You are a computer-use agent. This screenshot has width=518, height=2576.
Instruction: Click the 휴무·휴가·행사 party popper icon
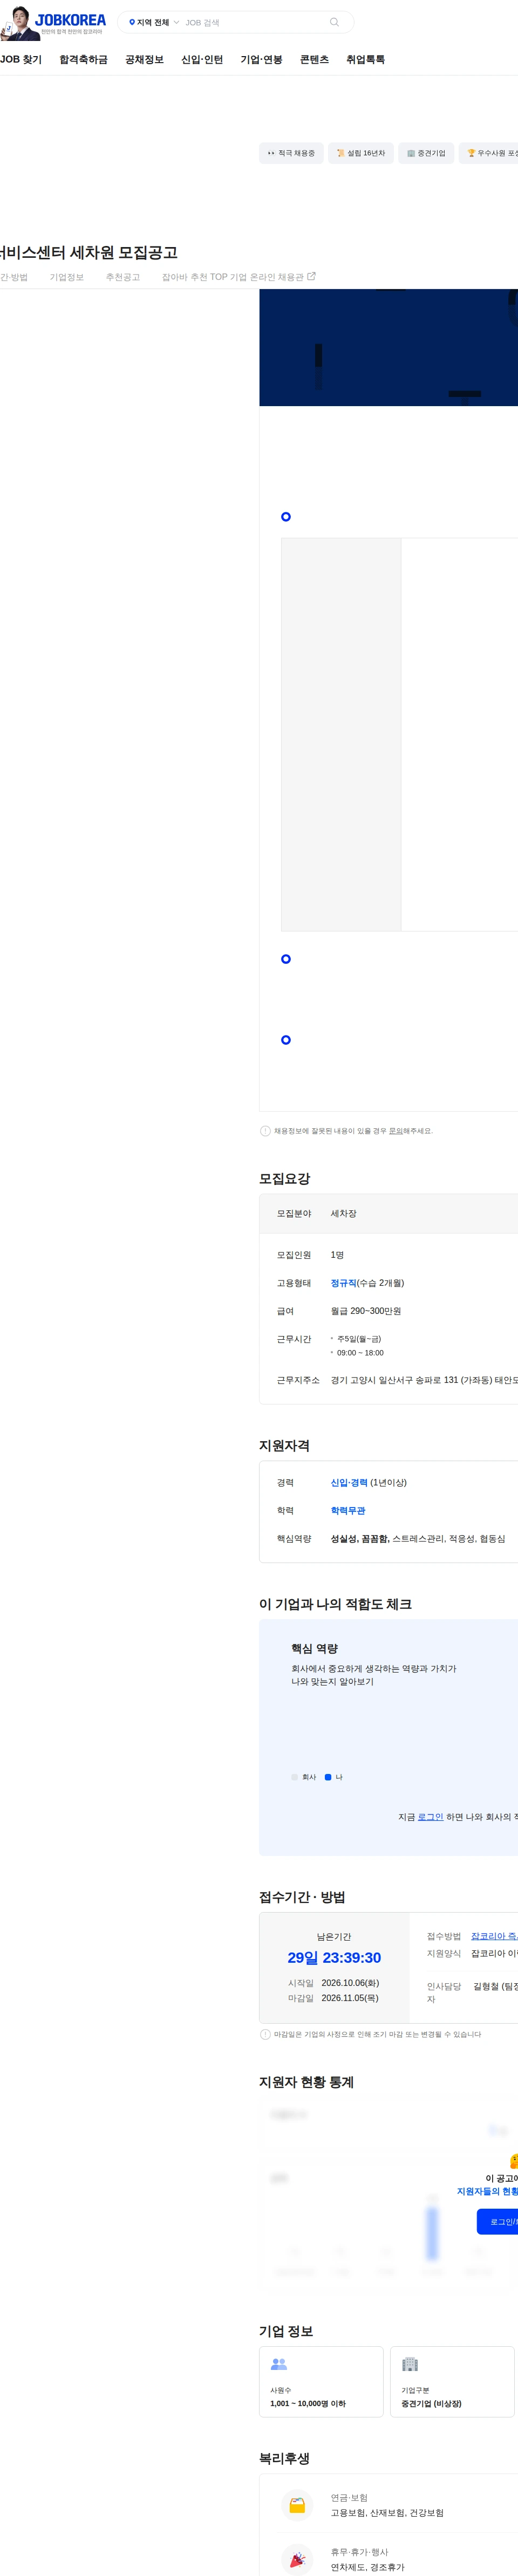pyautogui.click(x=297, y=2559)
